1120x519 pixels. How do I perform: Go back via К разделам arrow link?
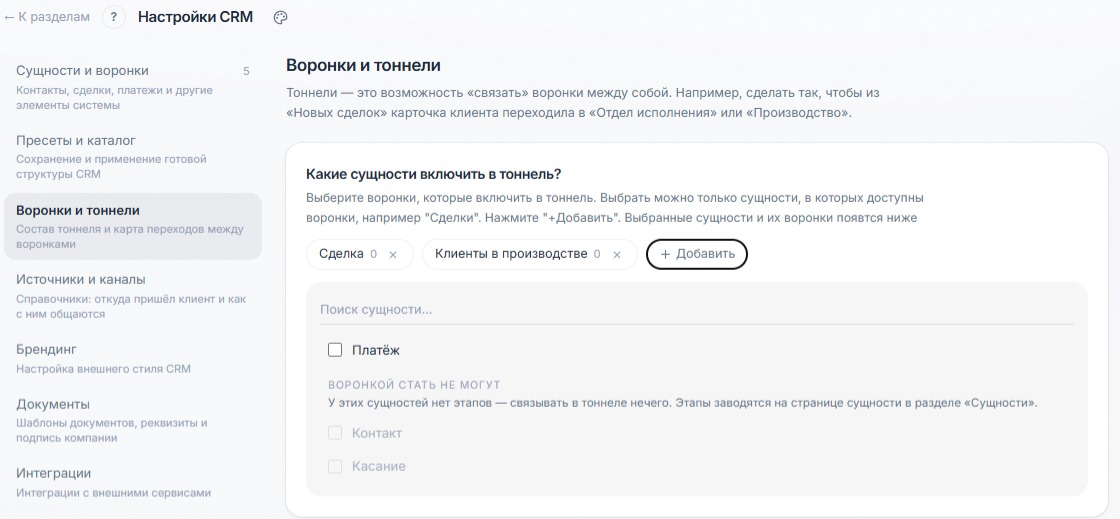pyautogui.click(x=47, y=17)
